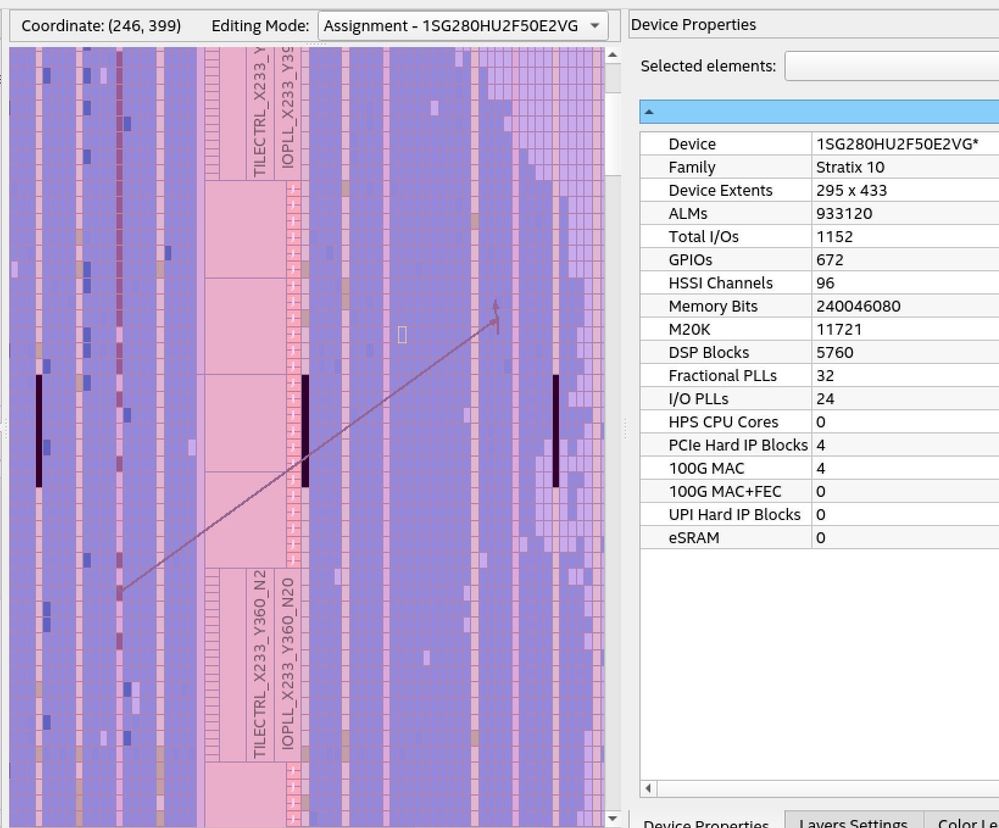
Task: Select the Total I/Os value 1152
Action: 834,237
